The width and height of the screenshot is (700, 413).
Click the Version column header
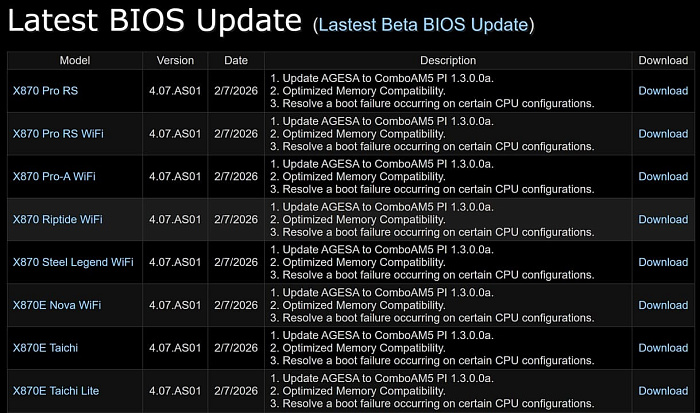(x=175, y=61)
